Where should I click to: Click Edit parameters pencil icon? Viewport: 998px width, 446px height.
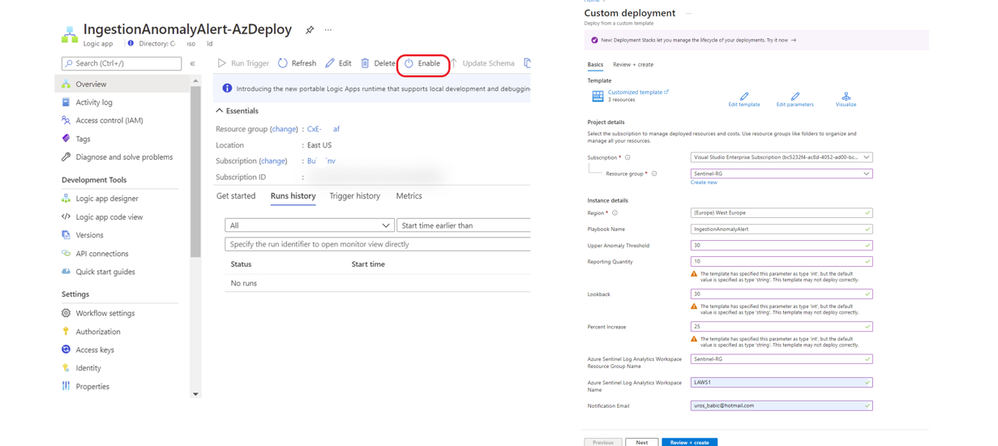795,97
